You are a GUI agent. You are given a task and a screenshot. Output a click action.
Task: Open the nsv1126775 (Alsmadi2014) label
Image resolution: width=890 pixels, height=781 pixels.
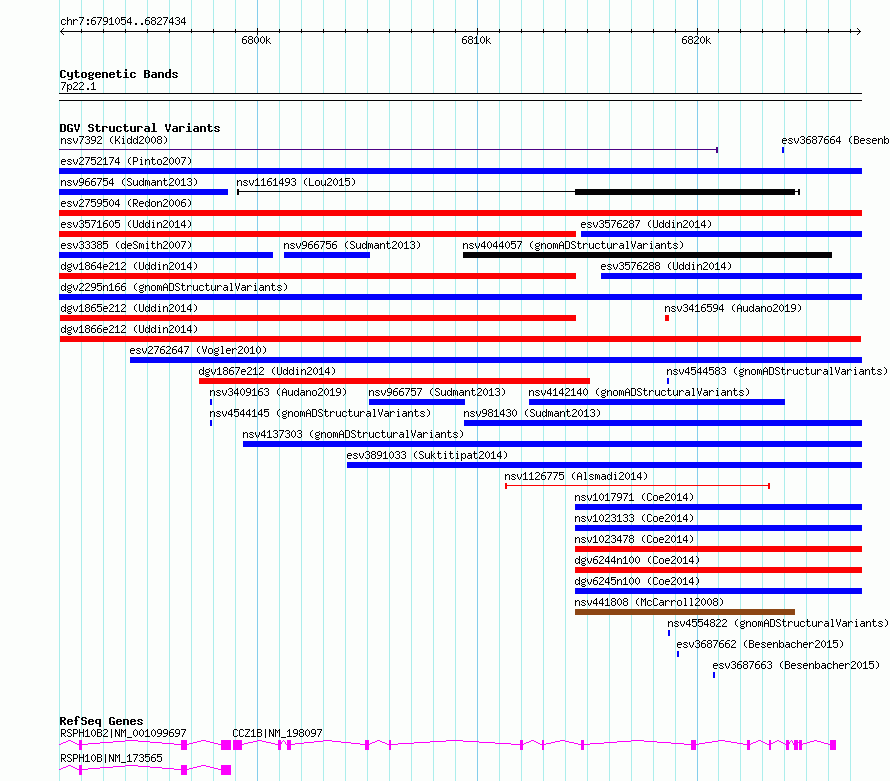[576, 476]
